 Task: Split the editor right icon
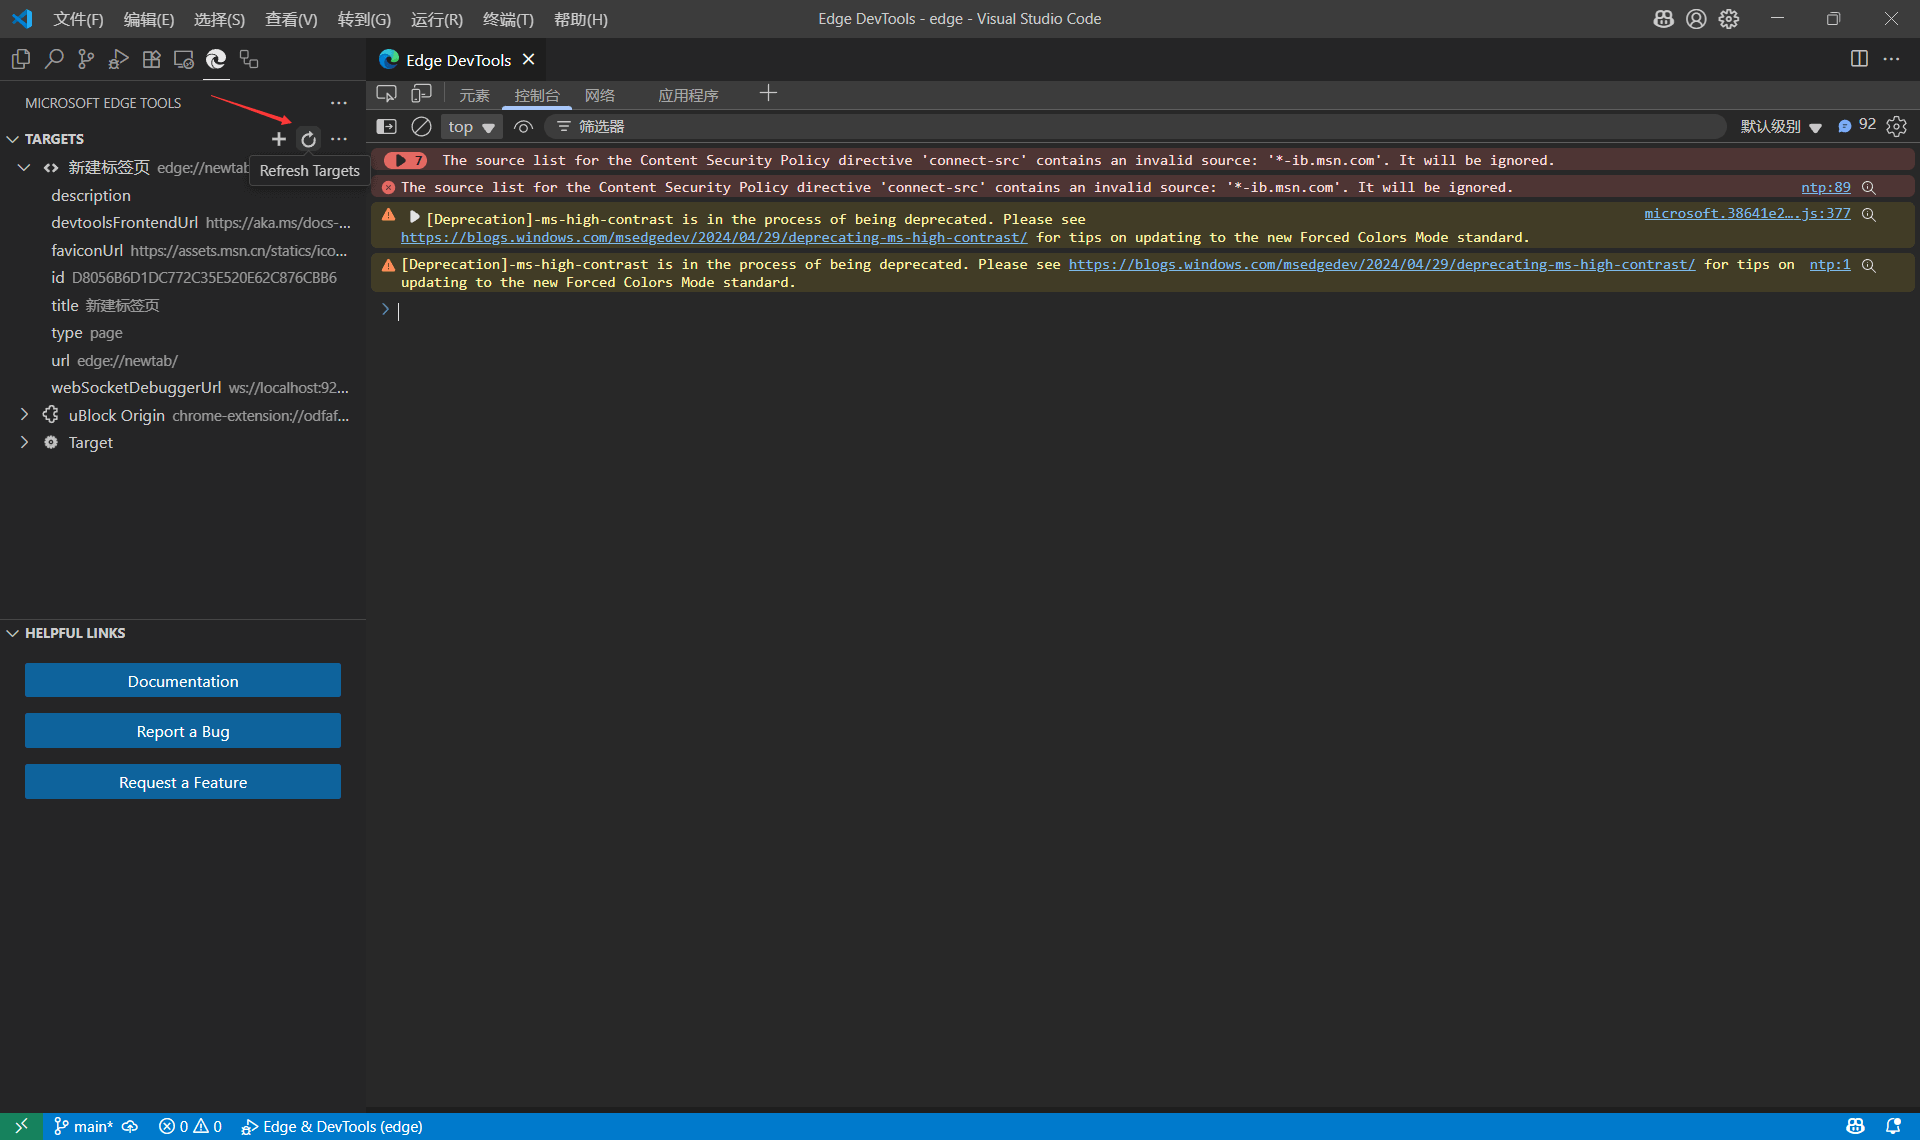pos(1859,59)
